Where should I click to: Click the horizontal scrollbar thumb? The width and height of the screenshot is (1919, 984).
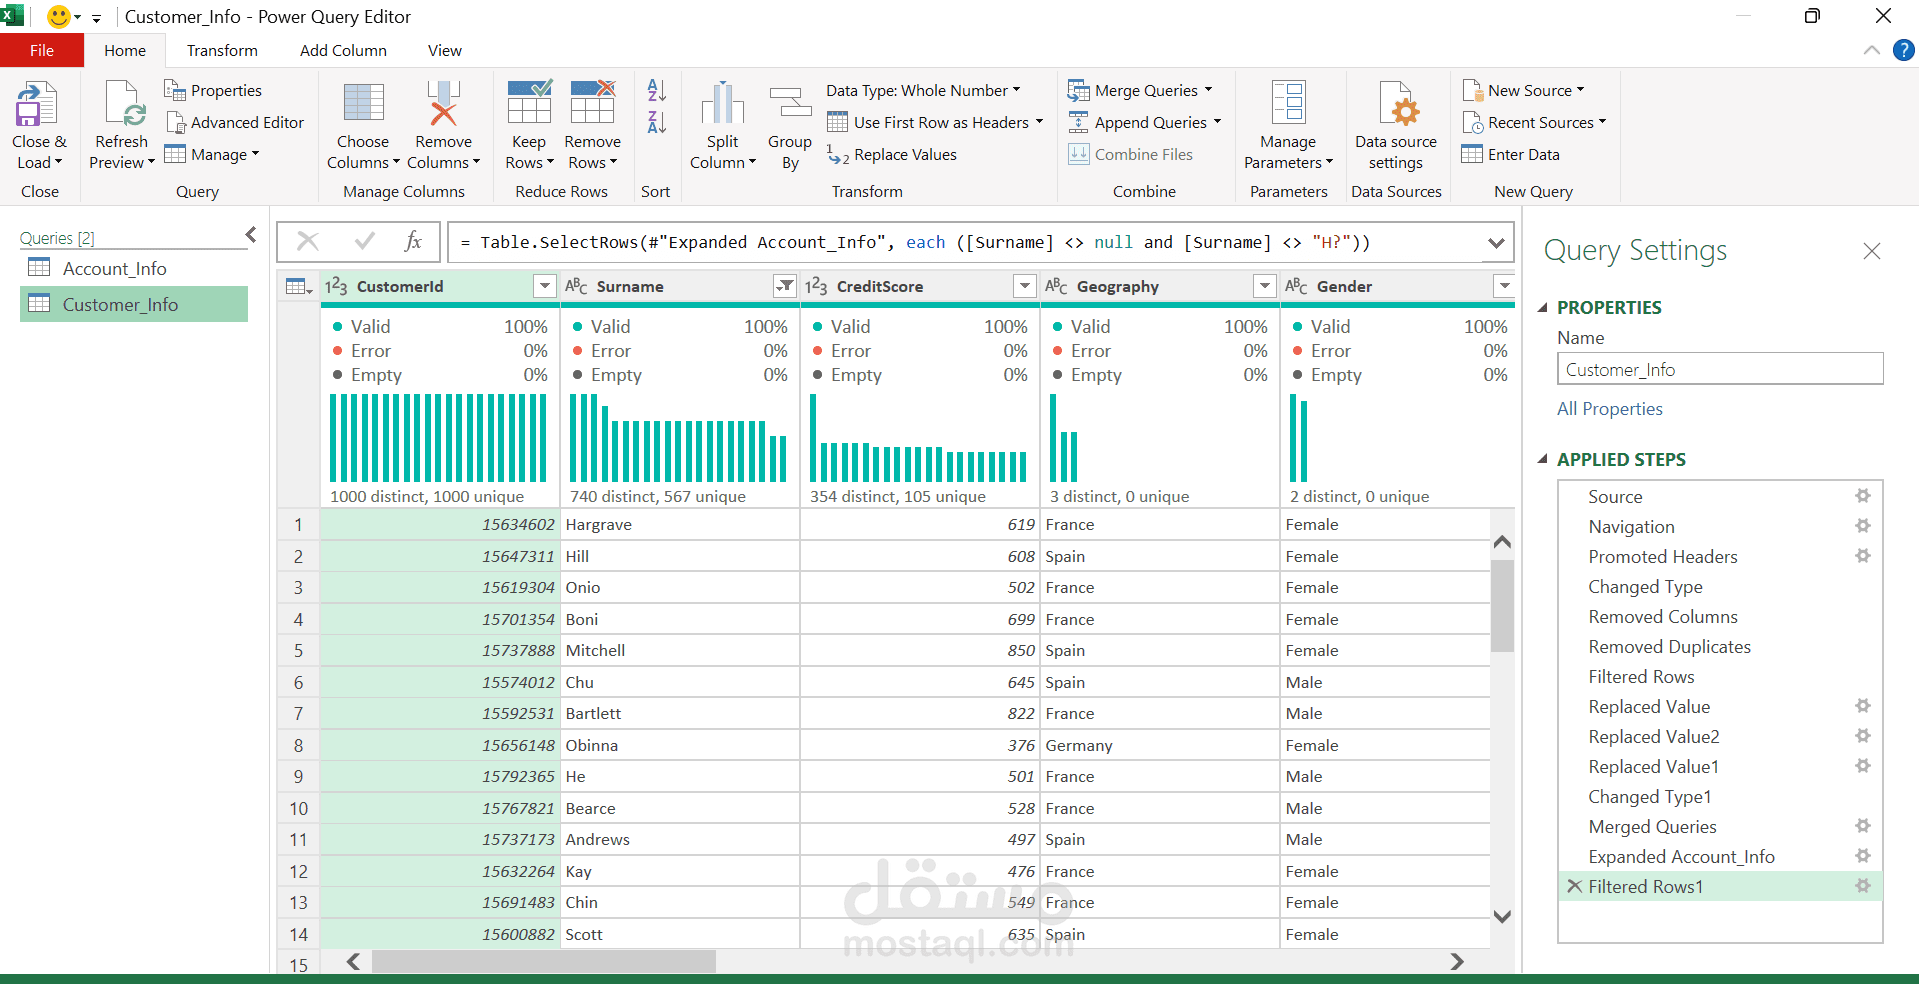[544, 961]
